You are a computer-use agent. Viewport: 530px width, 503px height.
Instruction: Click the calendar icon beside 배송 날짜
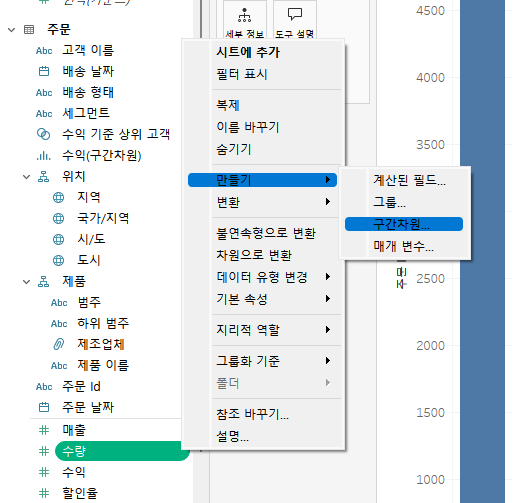(44, 71)
